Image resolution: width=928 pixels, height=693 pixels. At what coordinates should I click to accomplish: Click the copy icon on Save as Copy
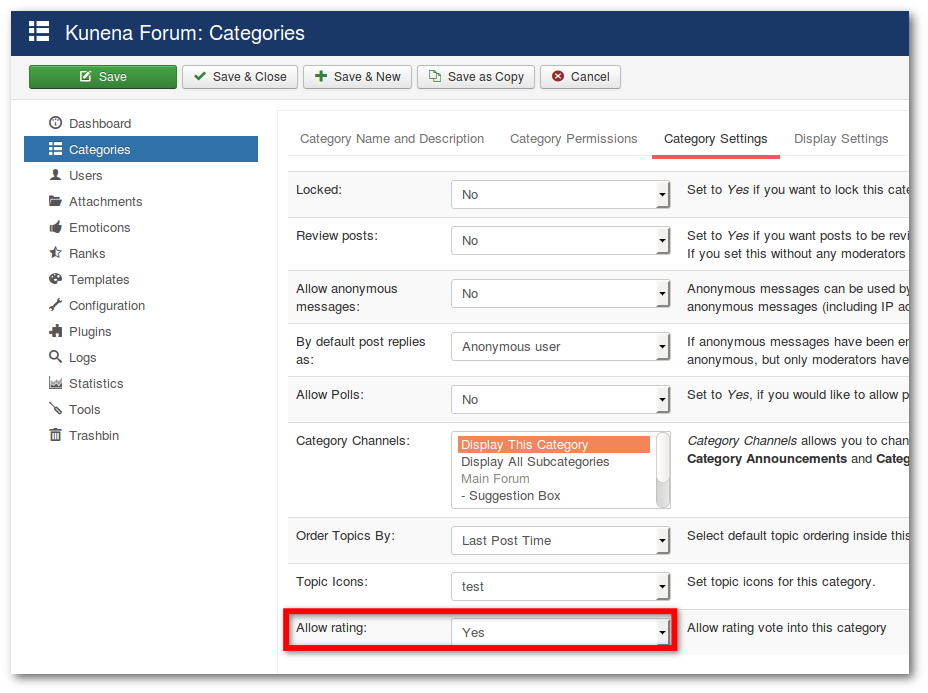point(435,76)
